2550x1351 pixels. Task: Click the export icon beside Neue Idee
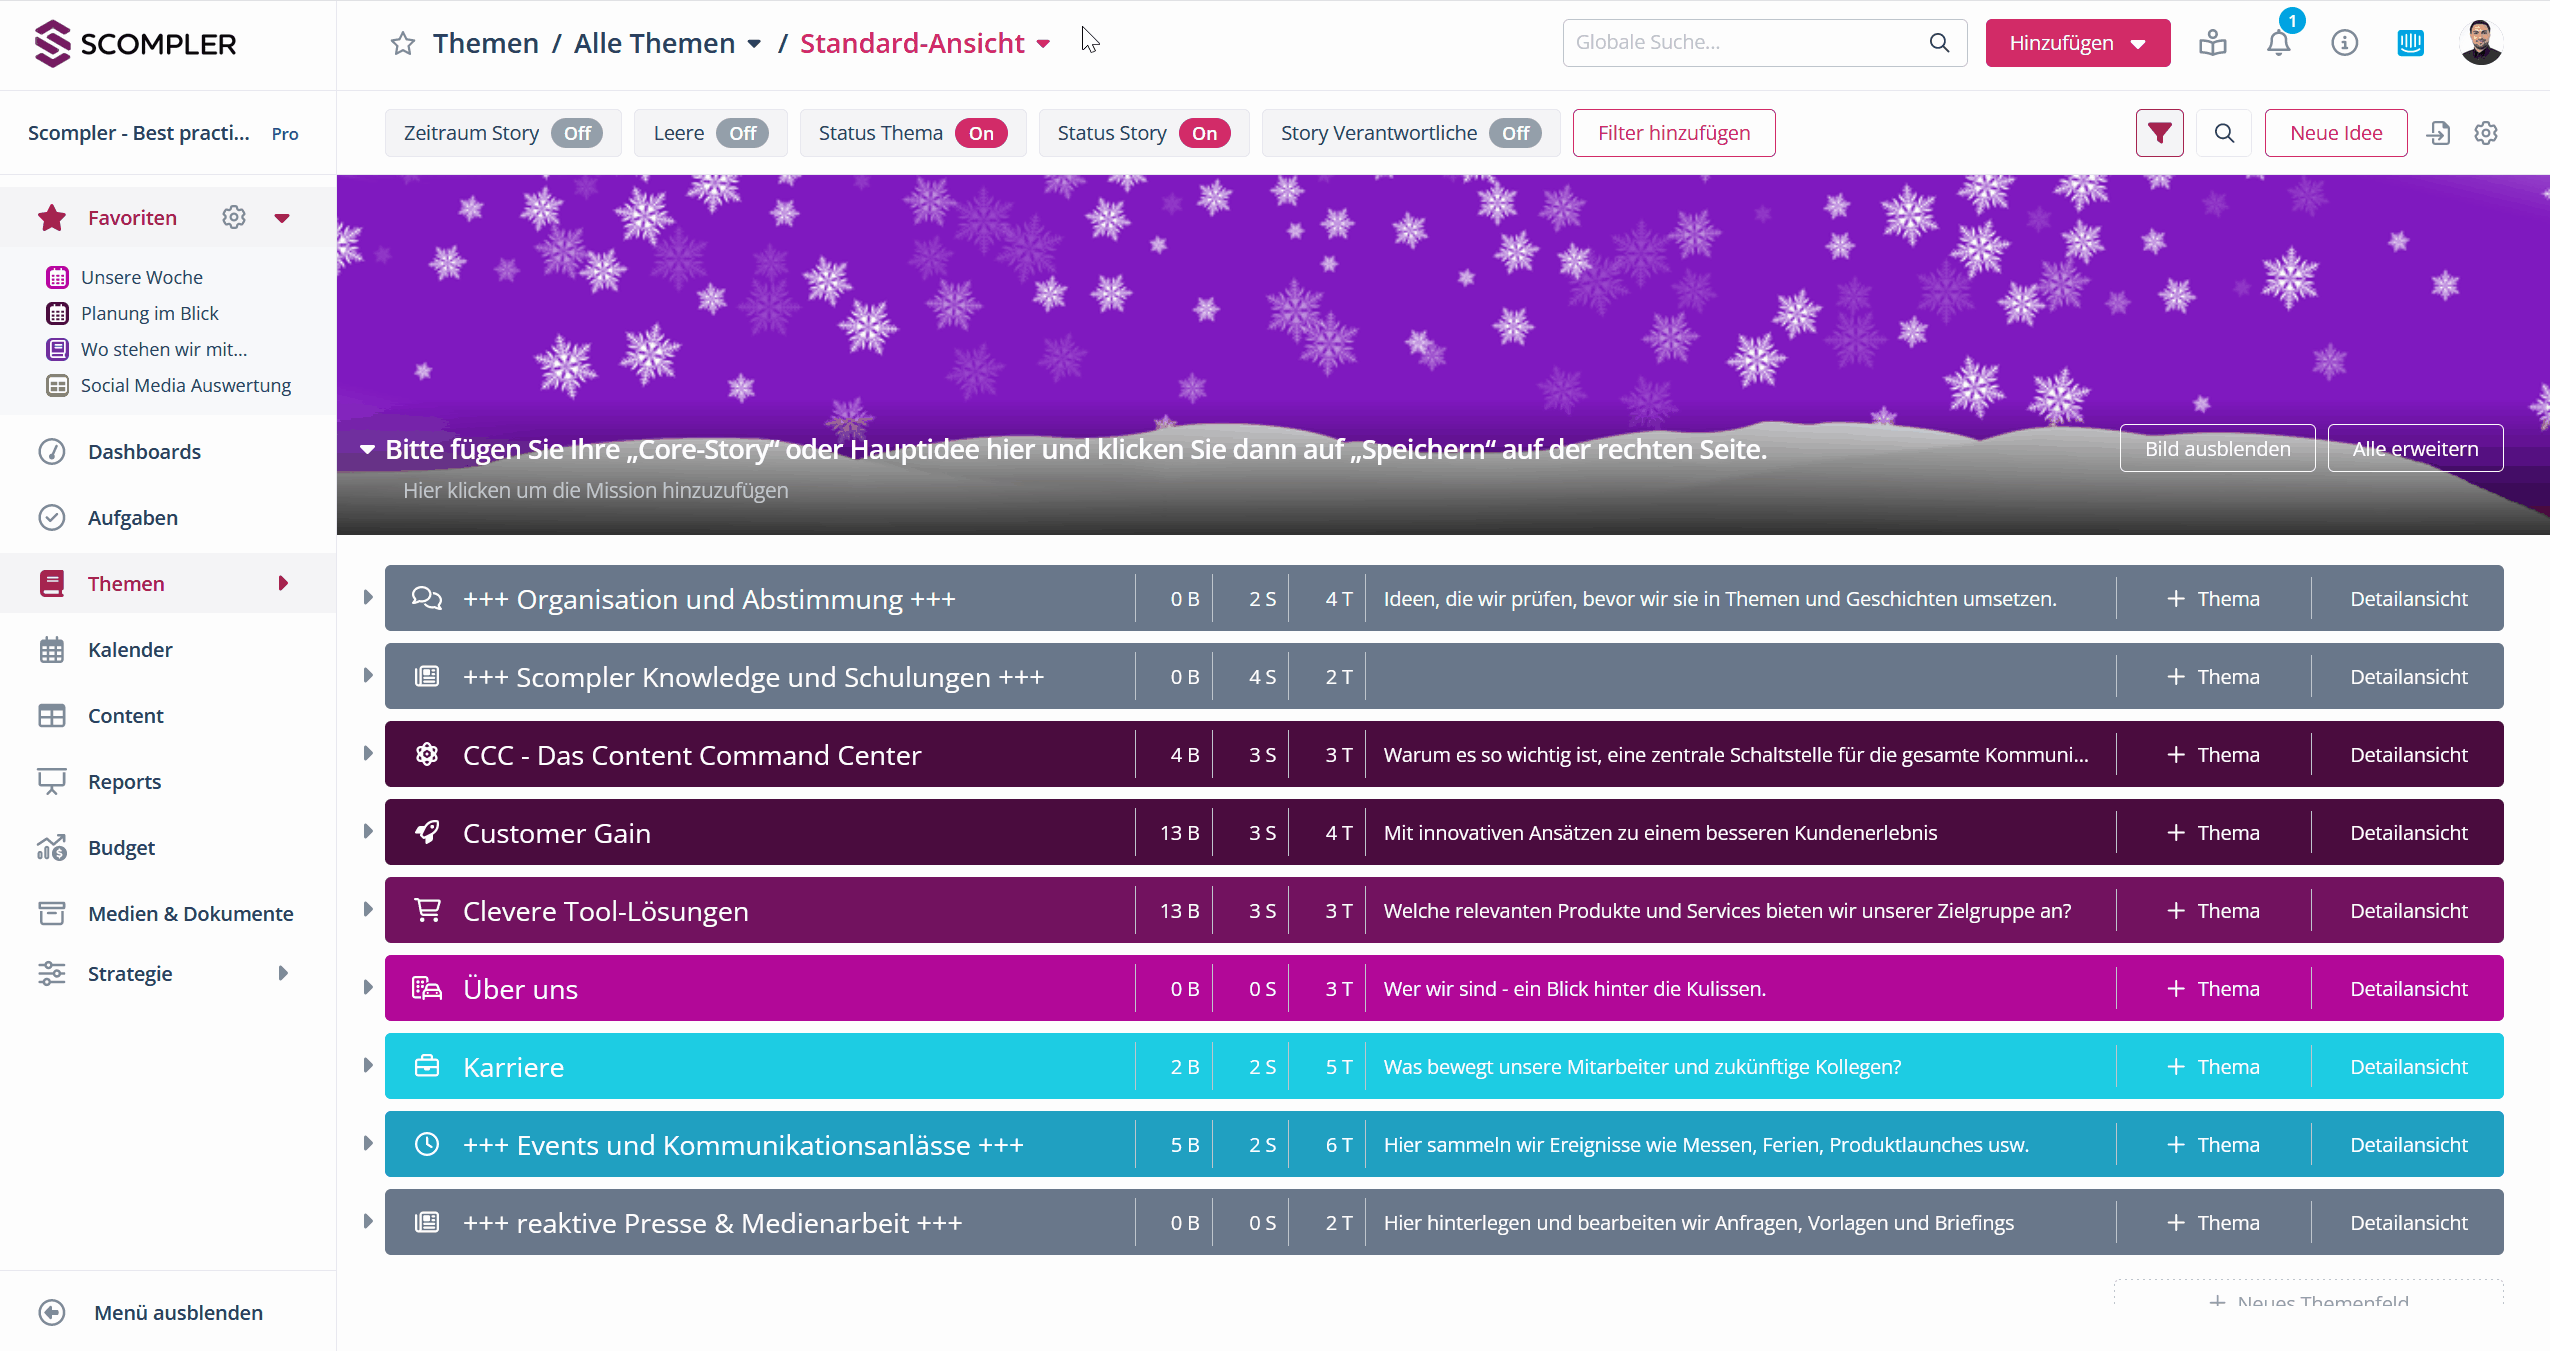2439,133
